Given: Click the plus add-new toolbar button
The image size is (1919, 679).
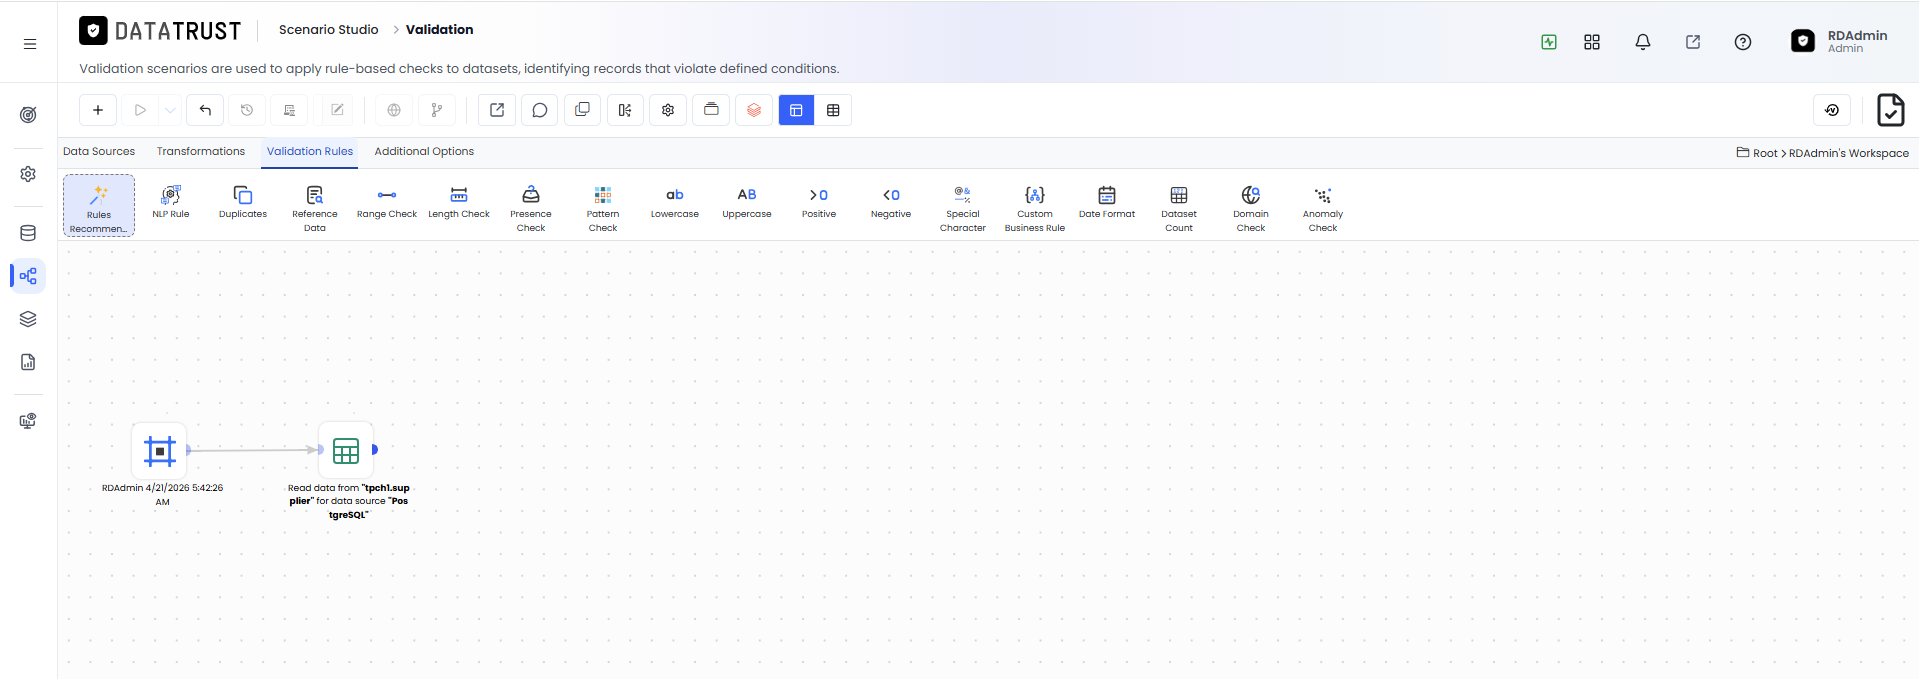Looking at the screenshot, I should pos(98,110).
